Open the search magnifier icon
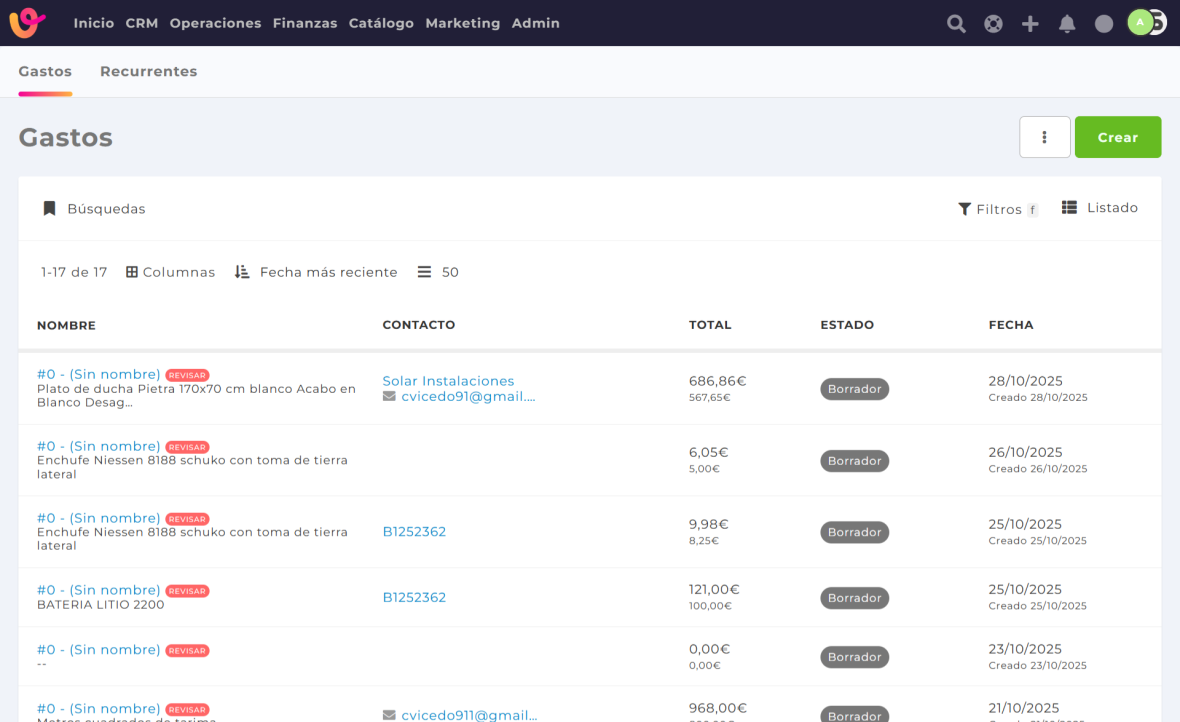Screen dimensions: 1180x722 [x=956, y=24]
